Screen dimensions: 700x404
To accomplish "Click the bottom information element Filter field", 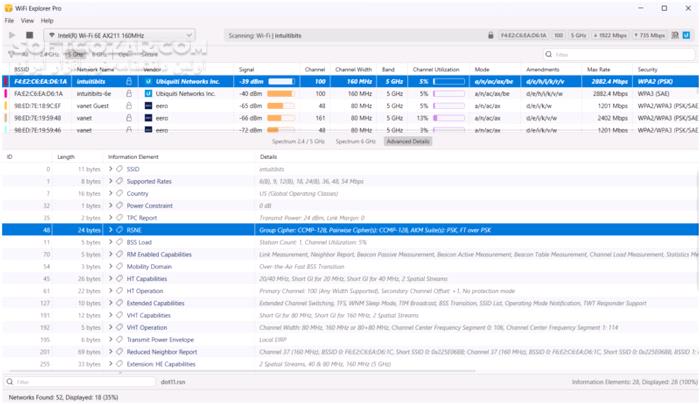I will coord(79,382).
